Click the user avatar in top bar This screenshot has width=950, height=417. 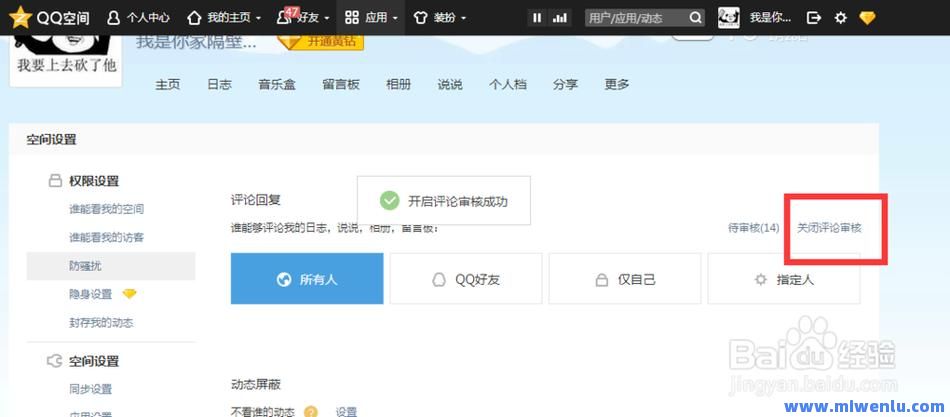(729, 17)
